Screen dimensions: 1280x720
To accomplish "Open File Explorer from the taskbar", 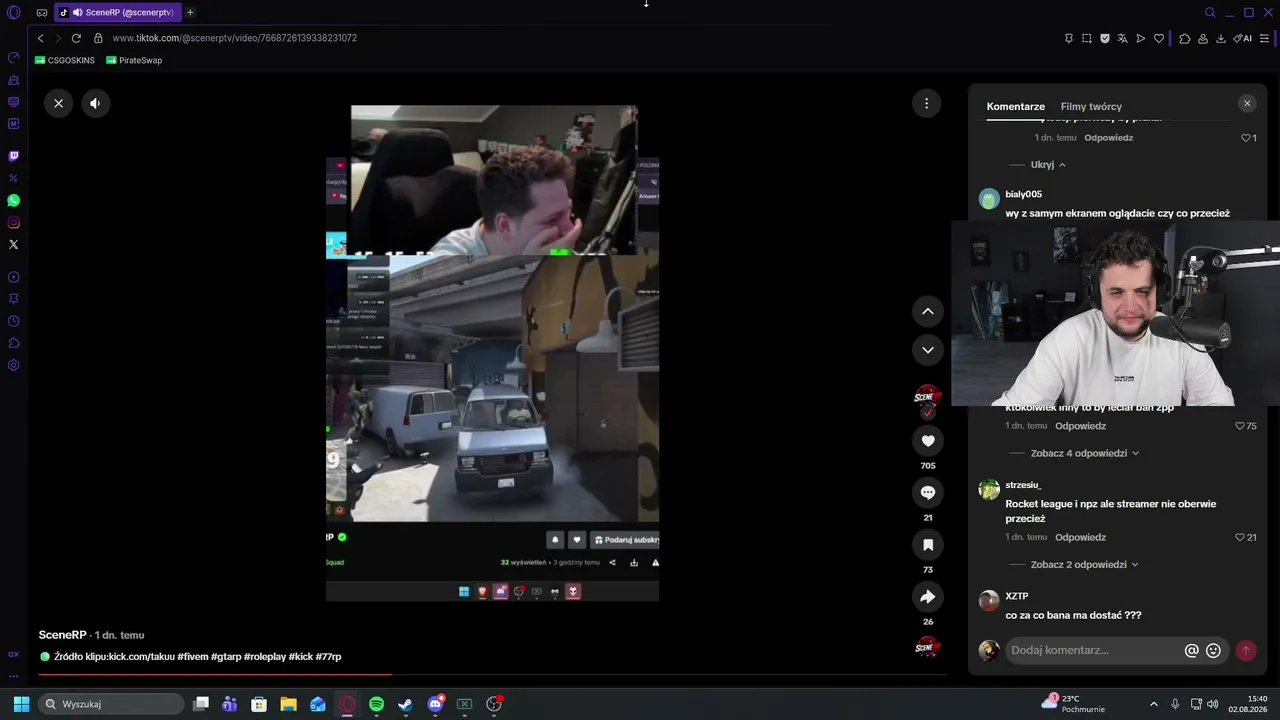I will click(288, 704).
